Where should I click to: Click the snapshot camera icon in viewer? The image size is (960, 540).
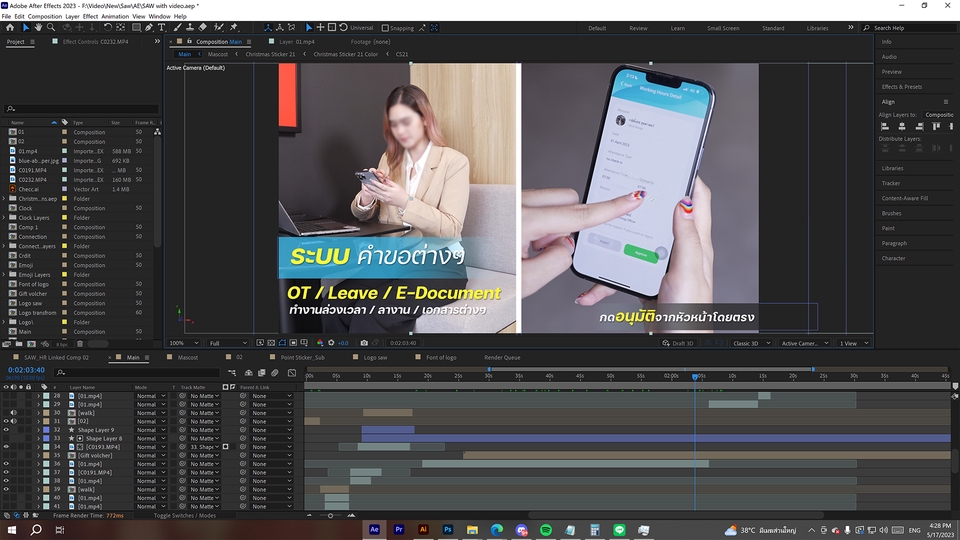tap(364, 343)
